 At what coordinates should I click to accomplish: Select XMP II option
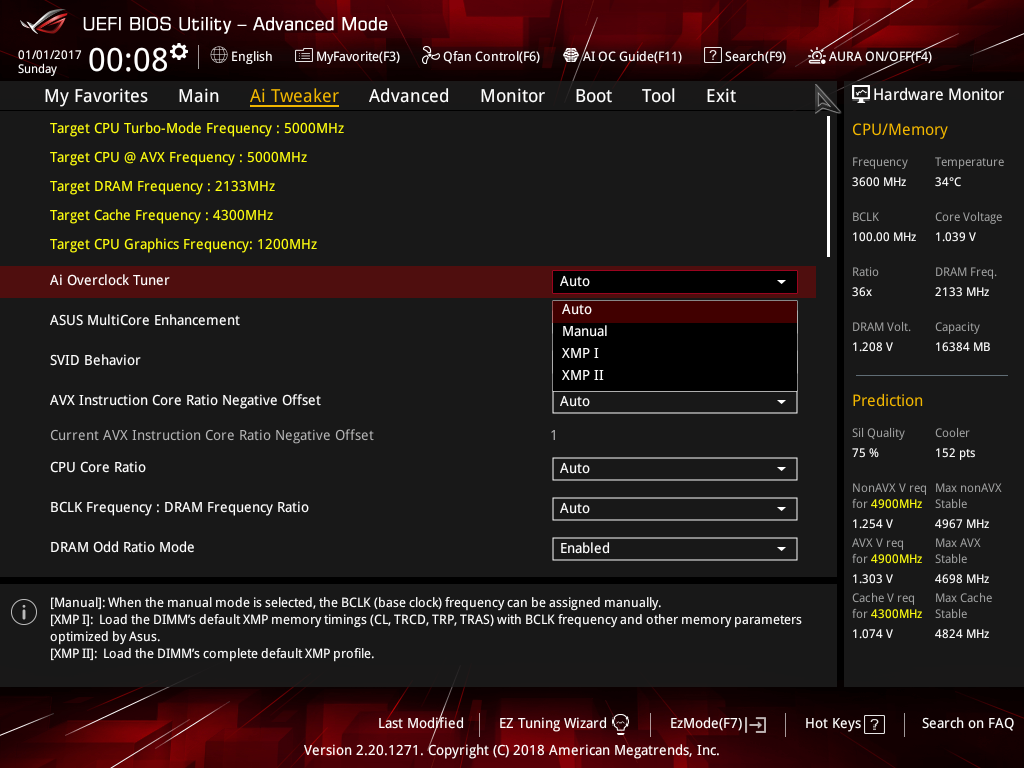(675, 376)
